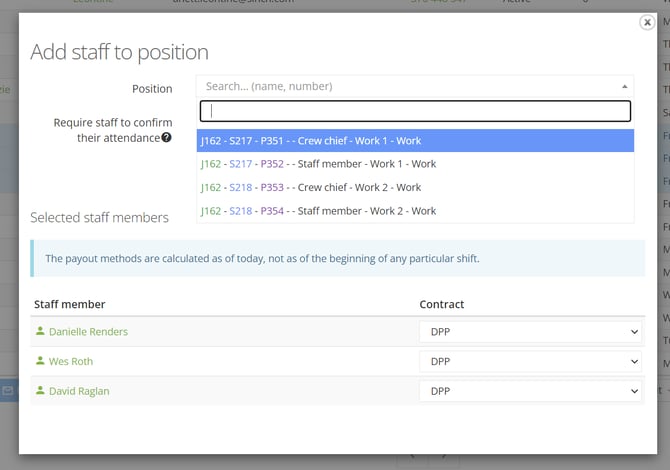
Task: Open David Raglan staff profile link
Action: [79, 391]
